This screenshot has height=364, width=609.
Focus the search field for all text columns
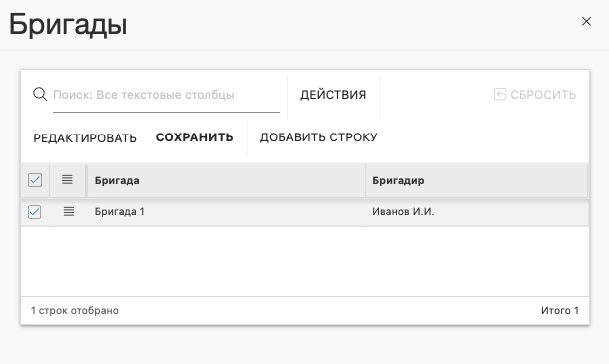click(166, 95)
